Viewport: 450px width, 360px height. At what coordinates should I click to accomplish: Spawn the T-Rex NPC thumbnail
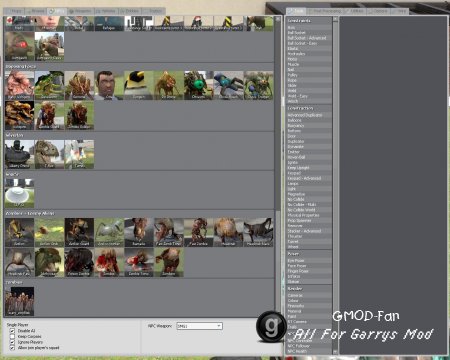tap(49, 154)
